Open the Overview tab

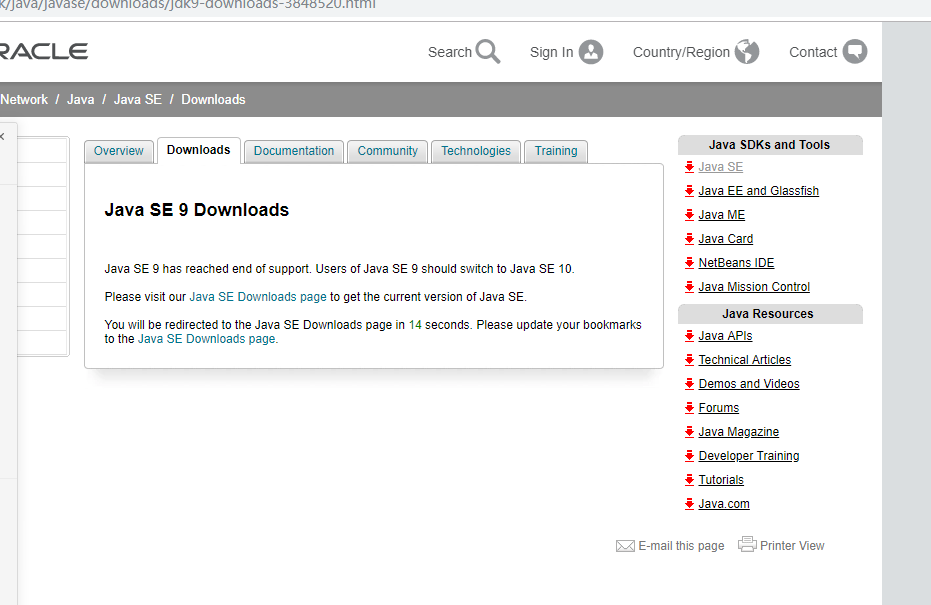(119, 151)
